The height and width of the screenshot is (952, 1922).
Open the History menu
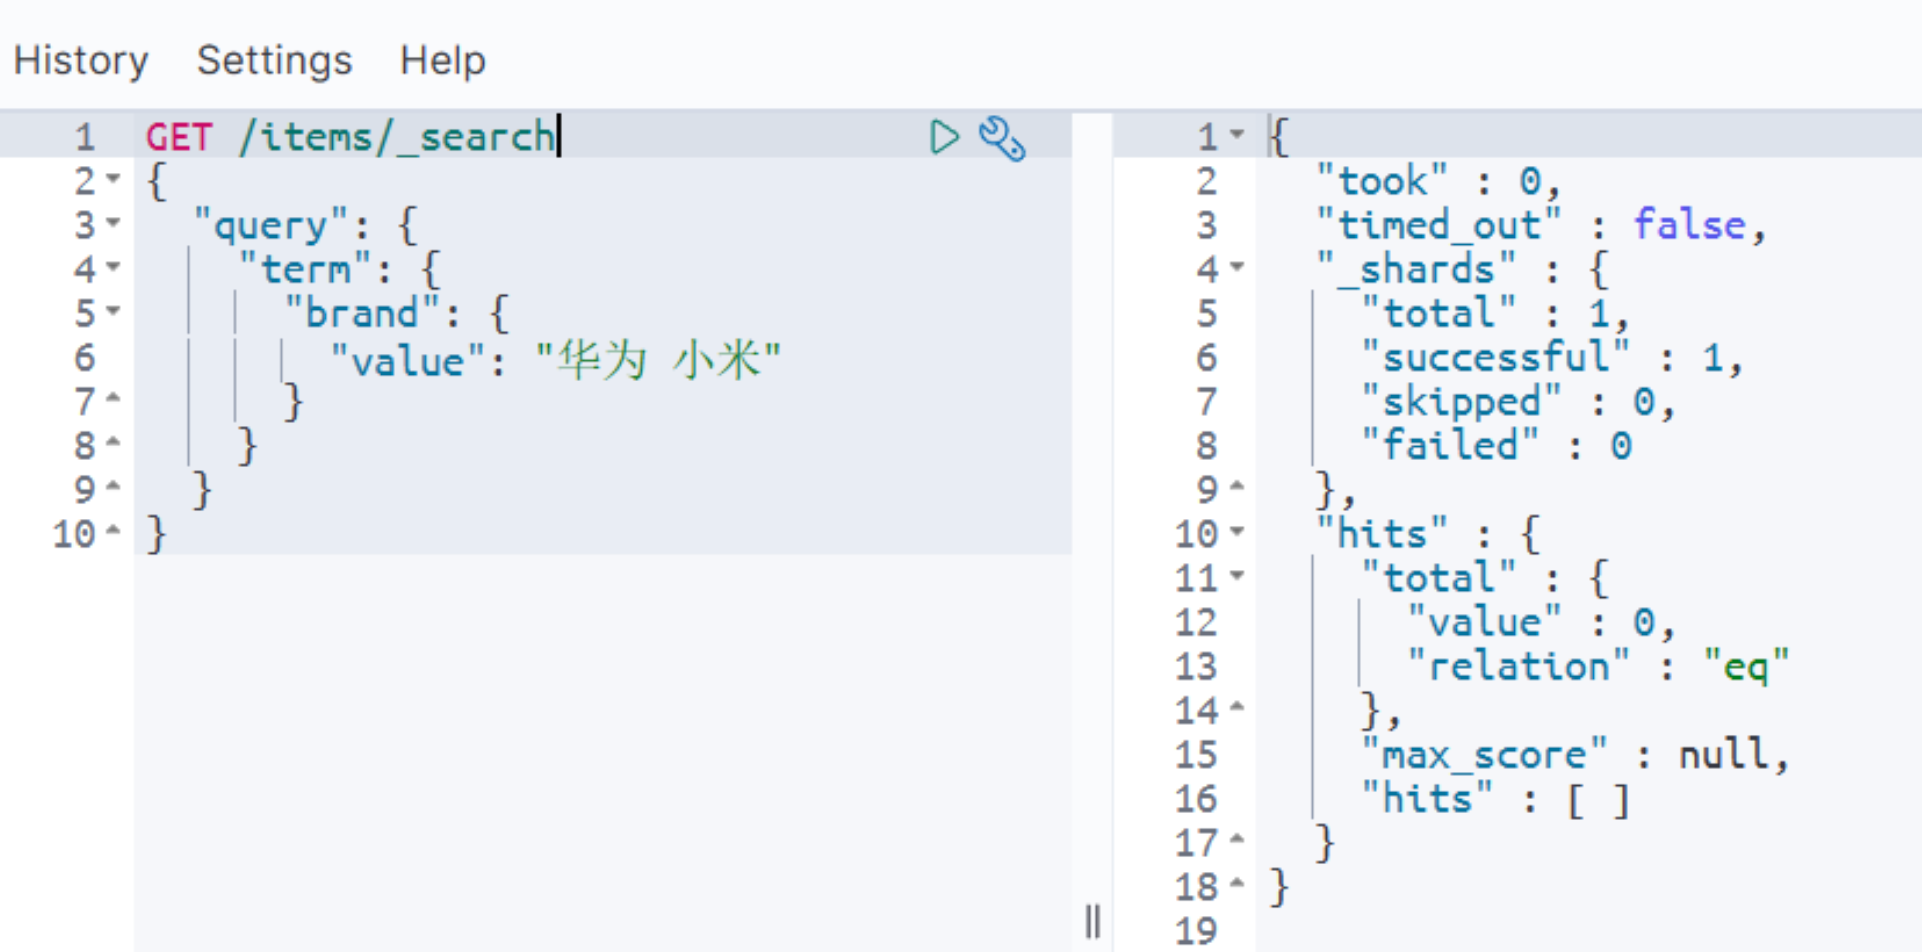(81, 61)
